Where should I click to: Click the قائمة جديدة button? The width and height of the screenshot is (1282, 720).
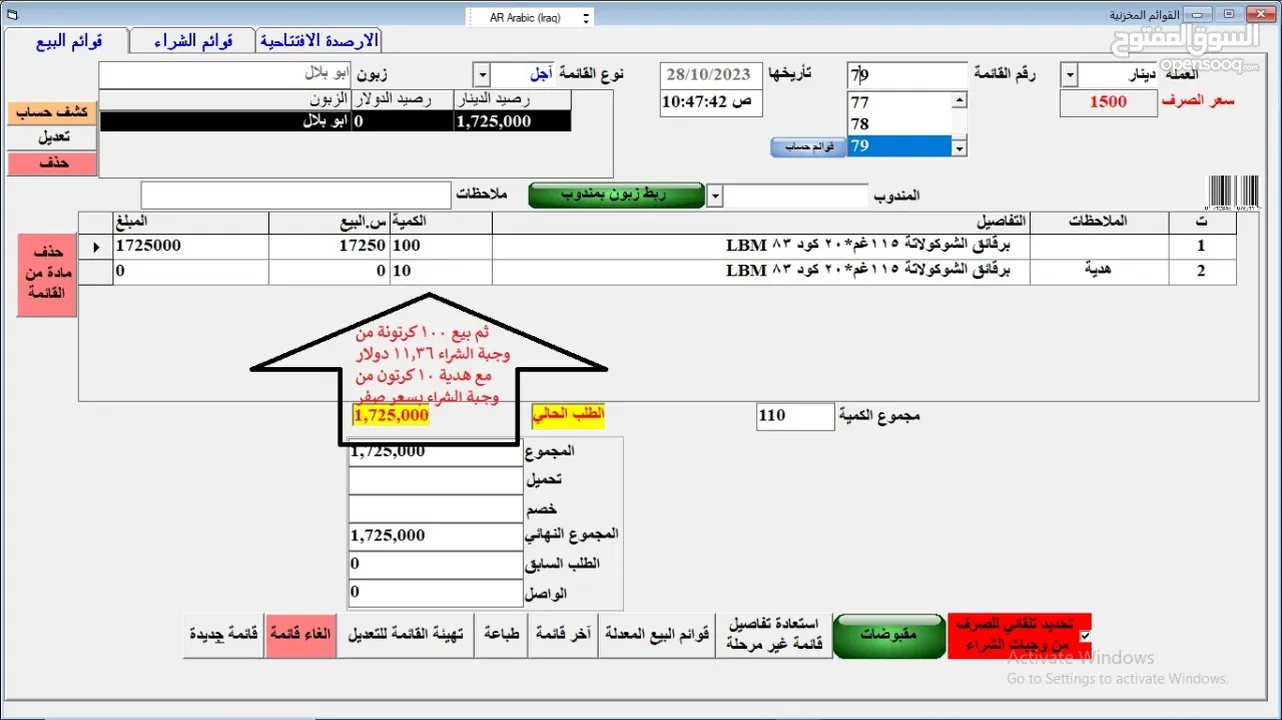[x=224, y=635]
